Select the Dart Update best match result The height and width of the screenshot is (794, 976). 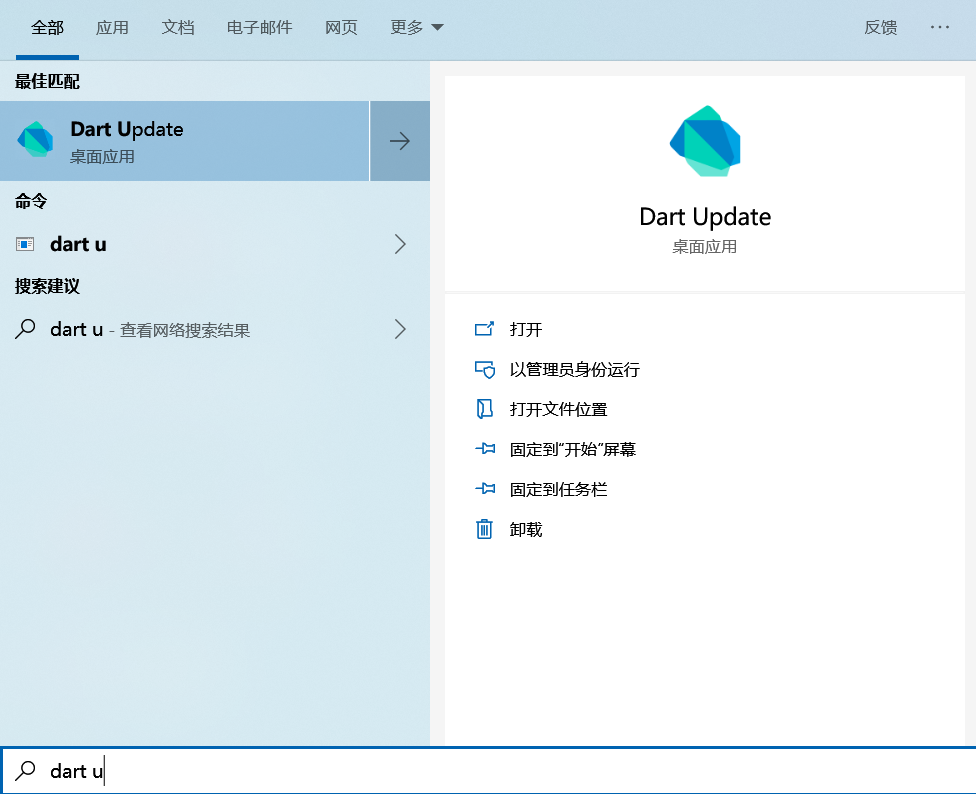(184, 141)
